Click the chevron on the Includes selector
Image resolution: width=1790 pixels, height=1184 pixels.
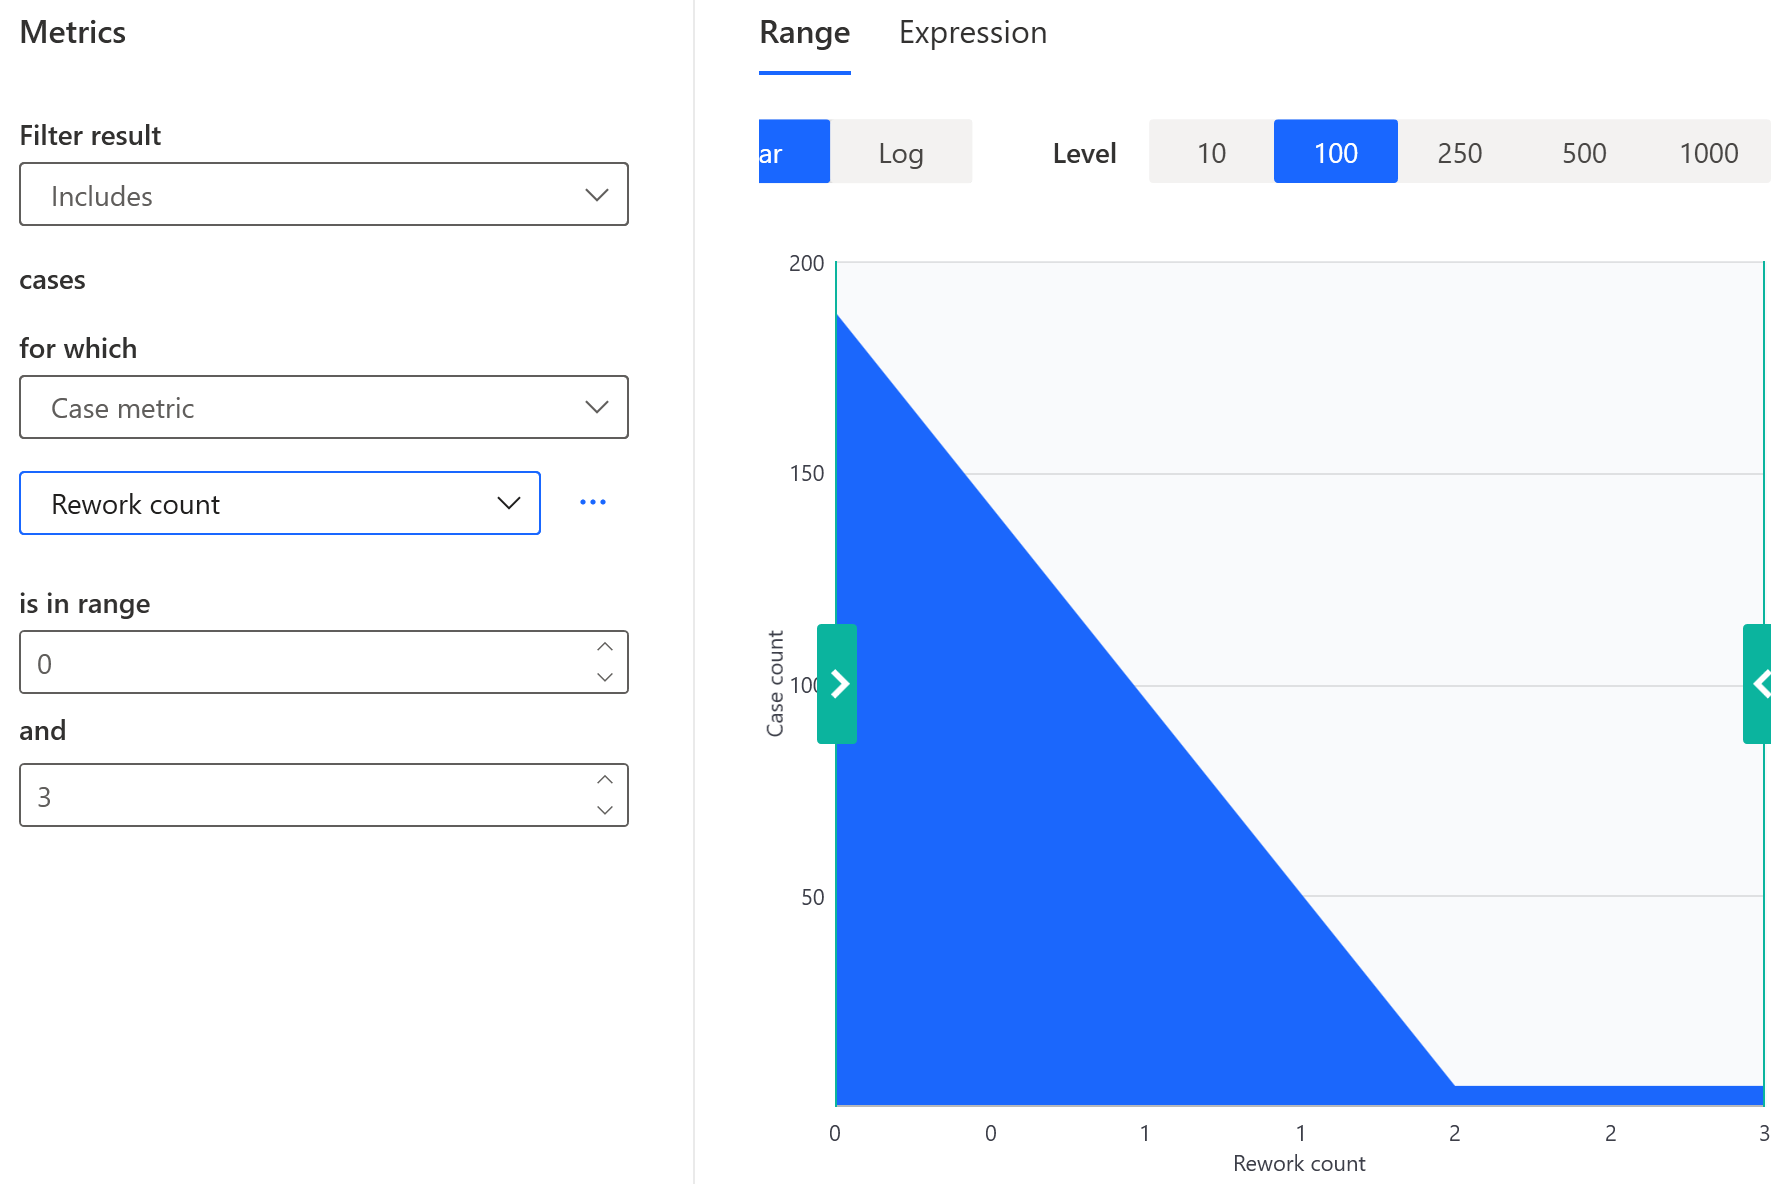point(597,195)
